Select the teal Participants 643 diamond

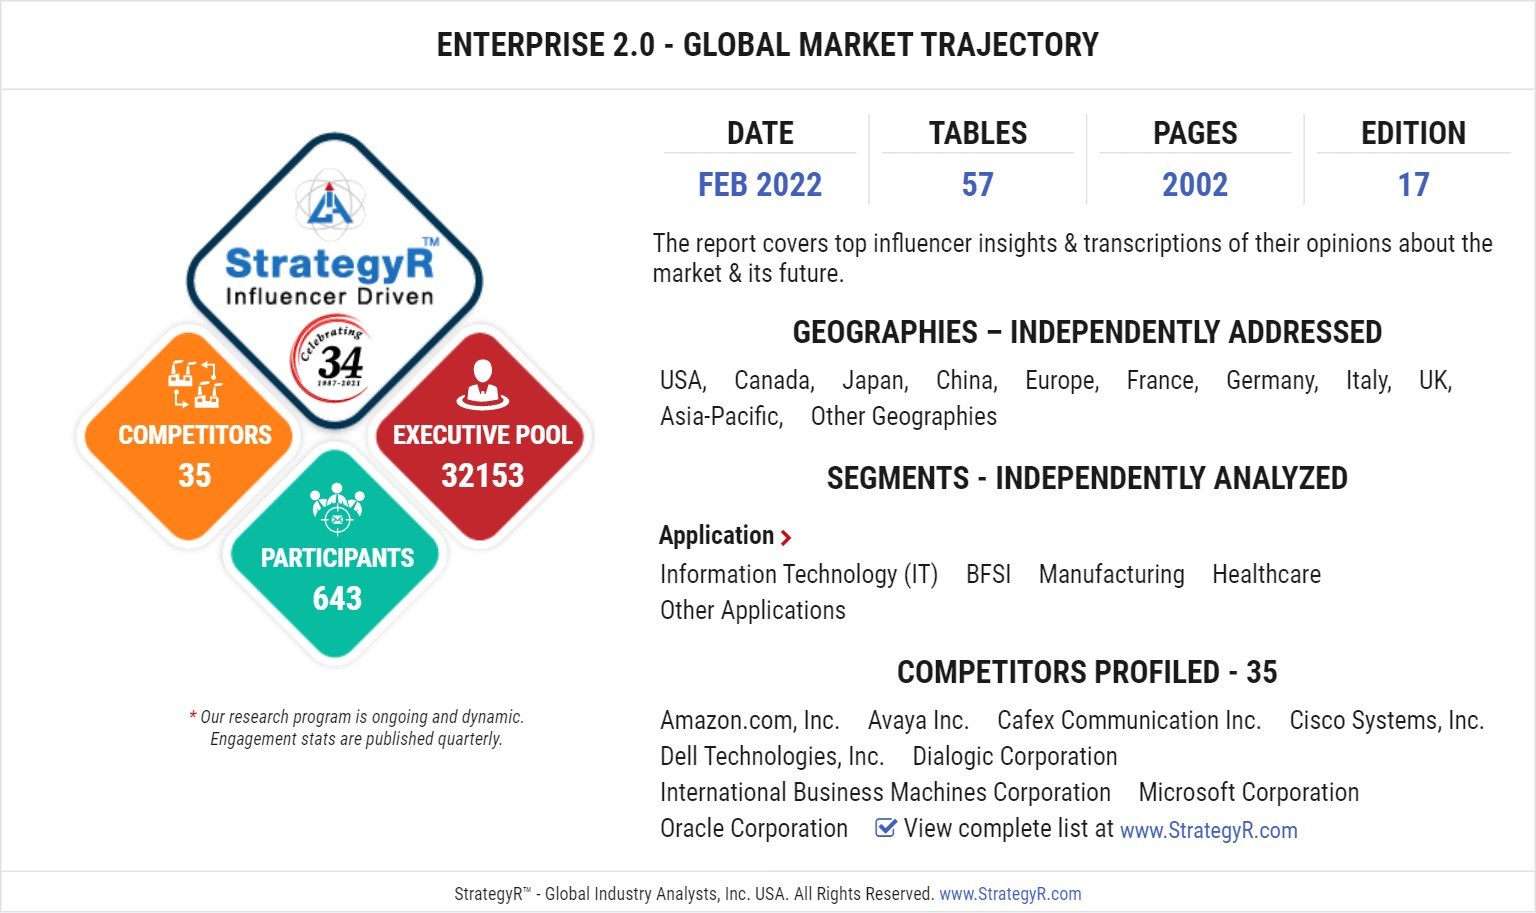(337, 562)
